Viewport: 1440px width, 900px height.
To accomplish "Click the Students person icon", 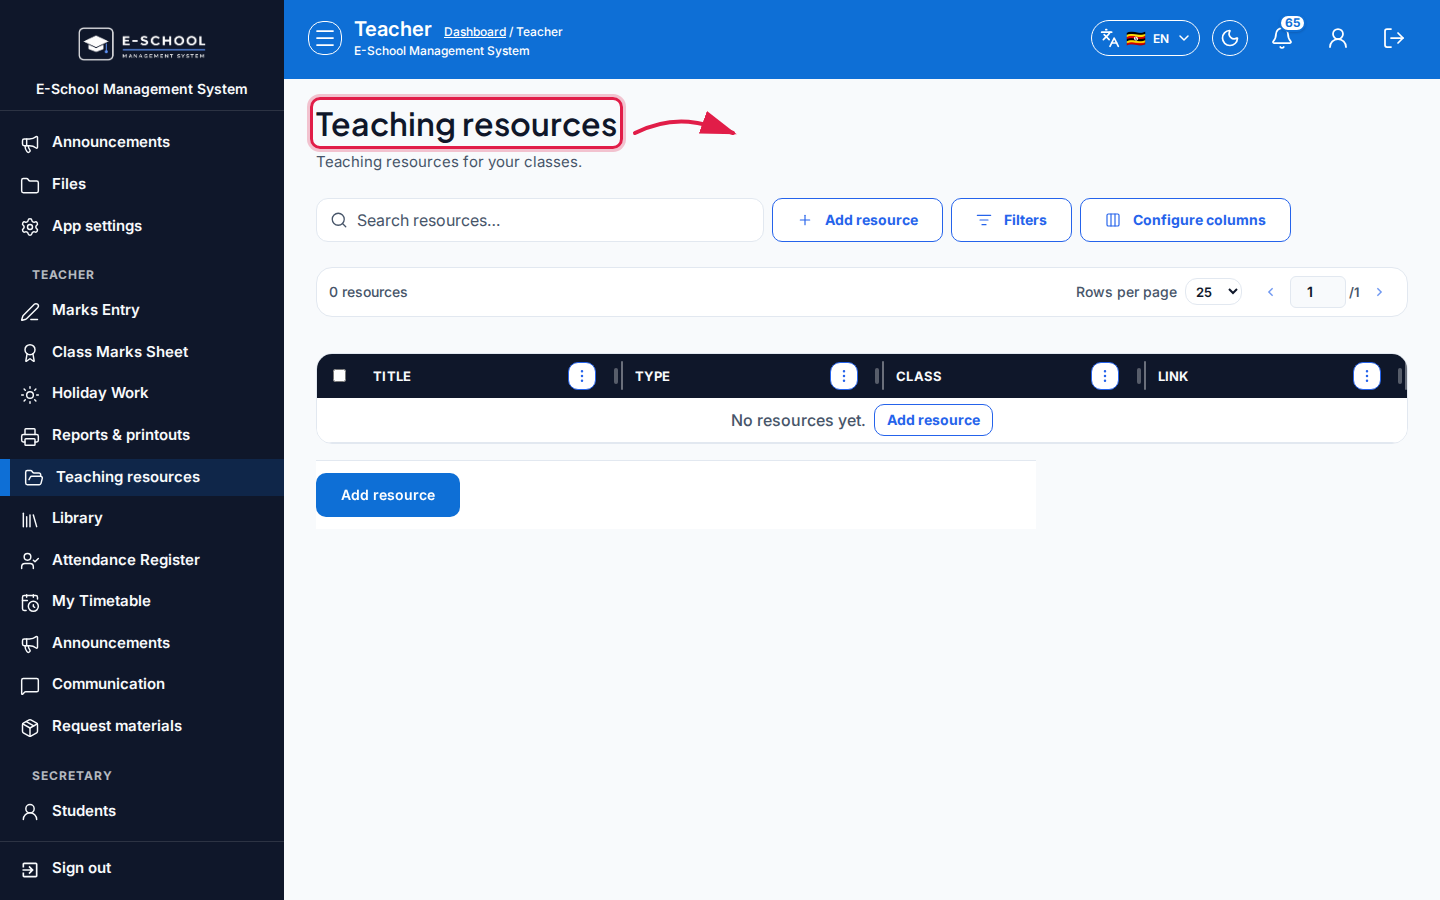I will point(30,812).
